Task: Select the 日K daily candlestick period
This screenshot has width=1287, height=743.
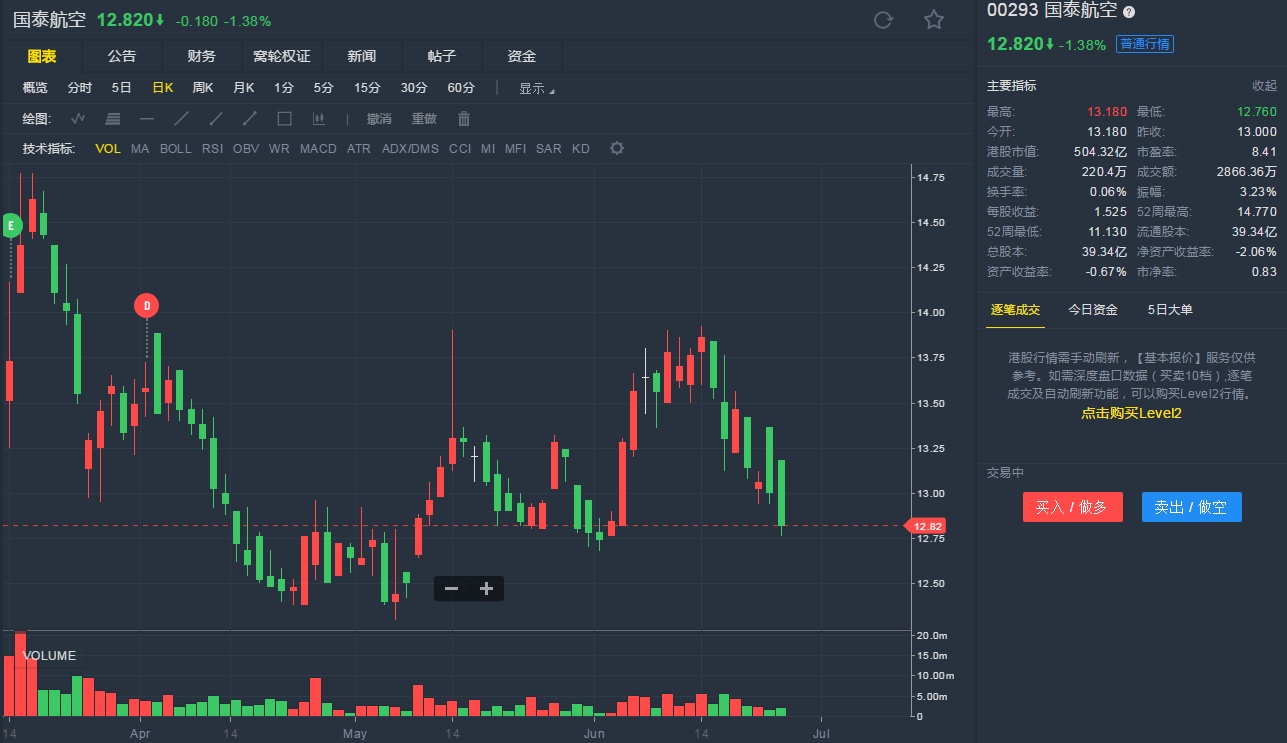Action: pyautogui.click(x=163, y=88)
